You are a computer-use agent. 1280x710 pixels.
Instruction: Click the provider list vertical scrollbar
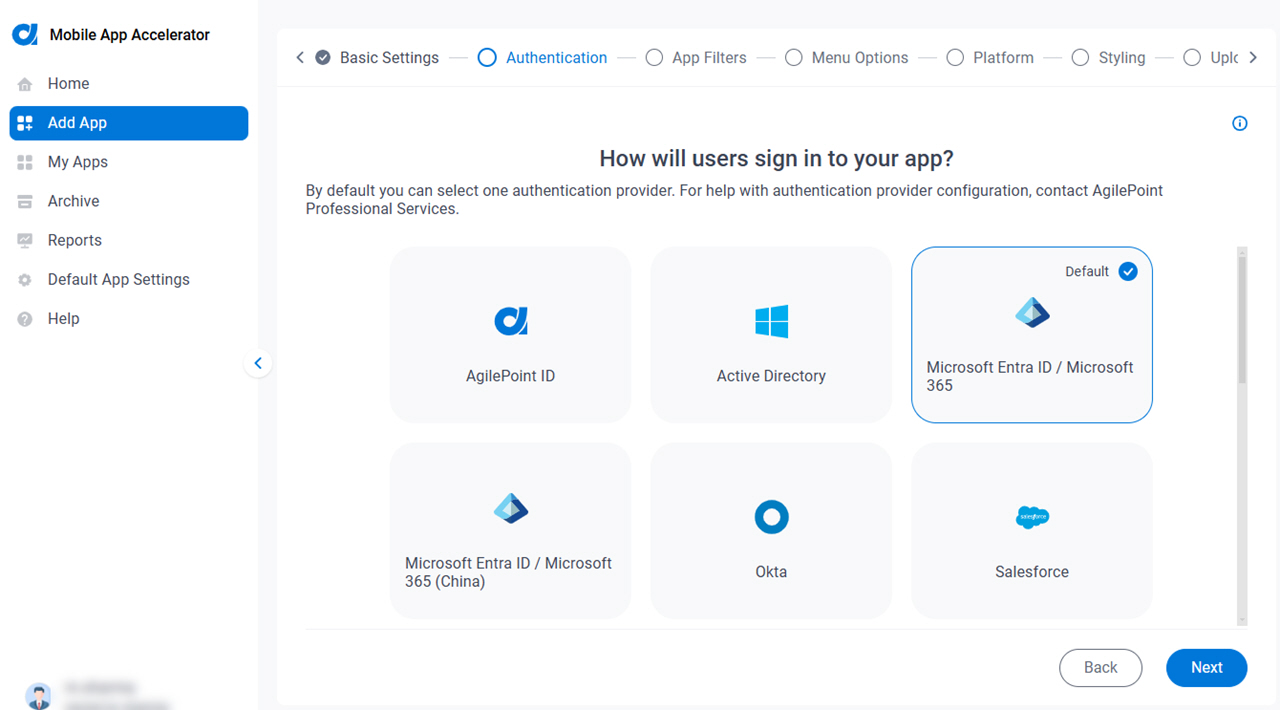click(x=1242, y=320)
